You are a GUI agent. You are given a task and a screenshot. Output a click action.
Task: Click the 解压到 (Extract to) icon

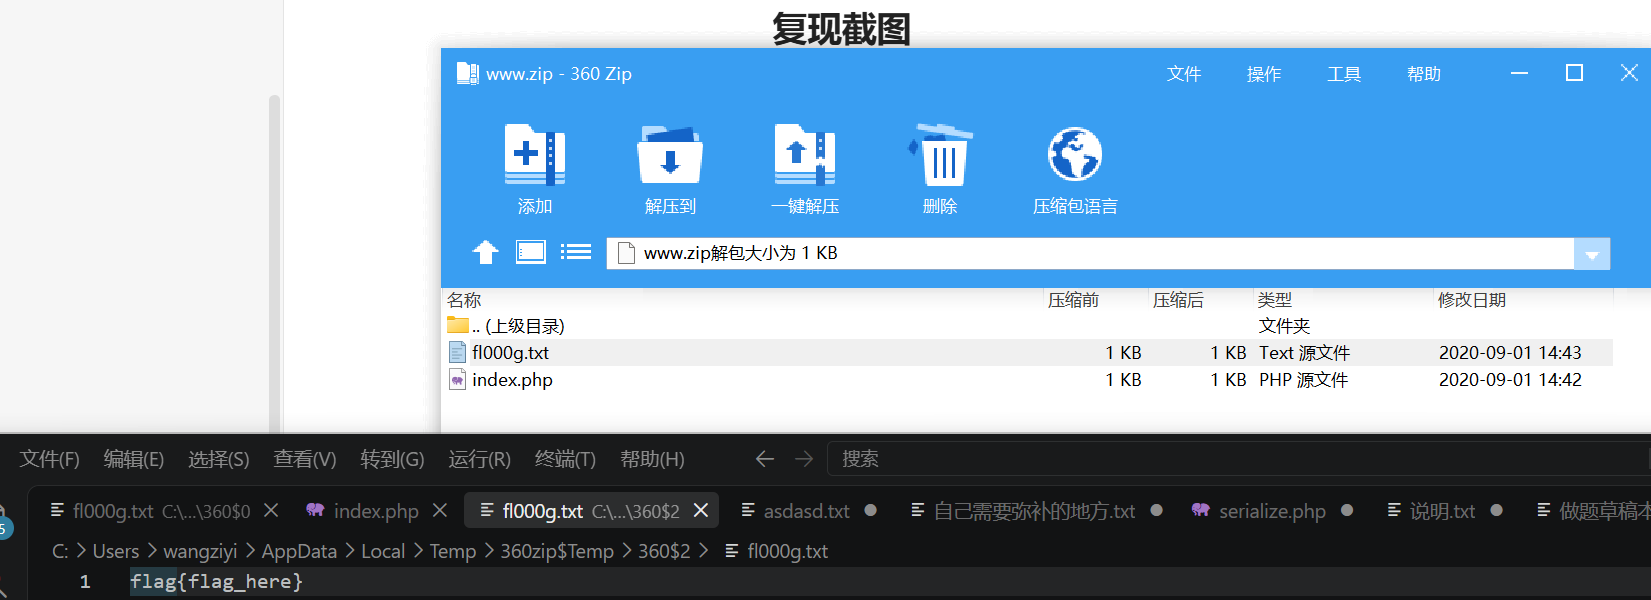point(670,154)
